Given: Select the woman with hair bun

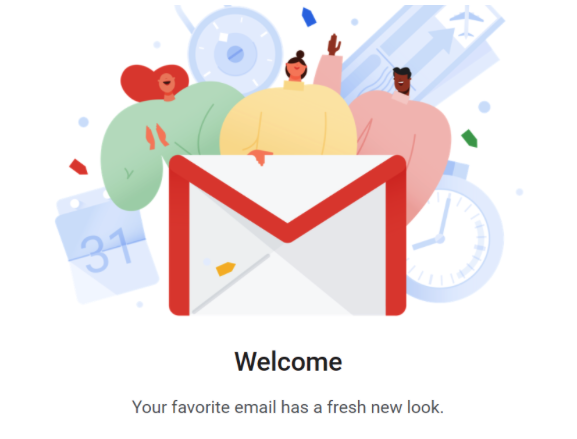Looking at the screenshot, I should tap(297, 67).
